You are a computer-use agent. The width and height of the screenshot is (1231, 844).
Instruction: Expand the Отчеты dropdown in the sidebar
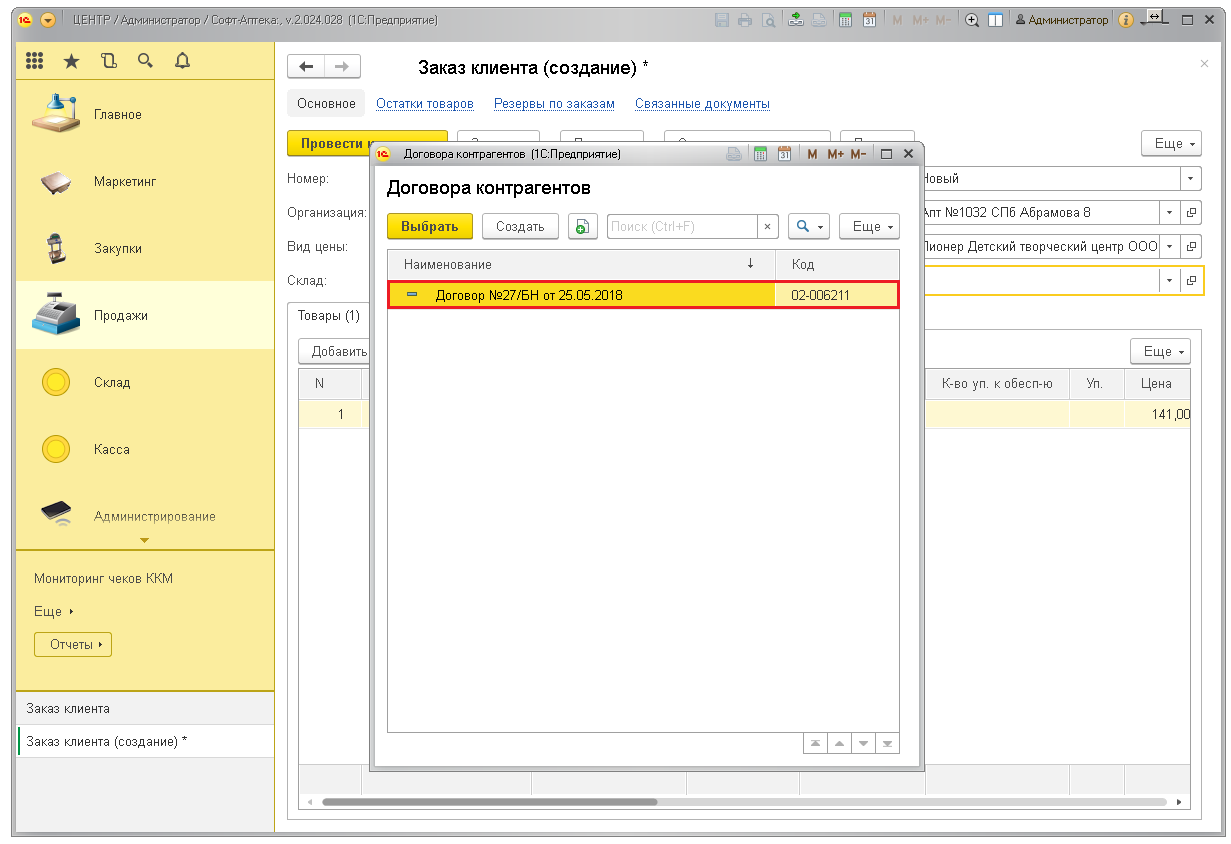click(73, 645)
